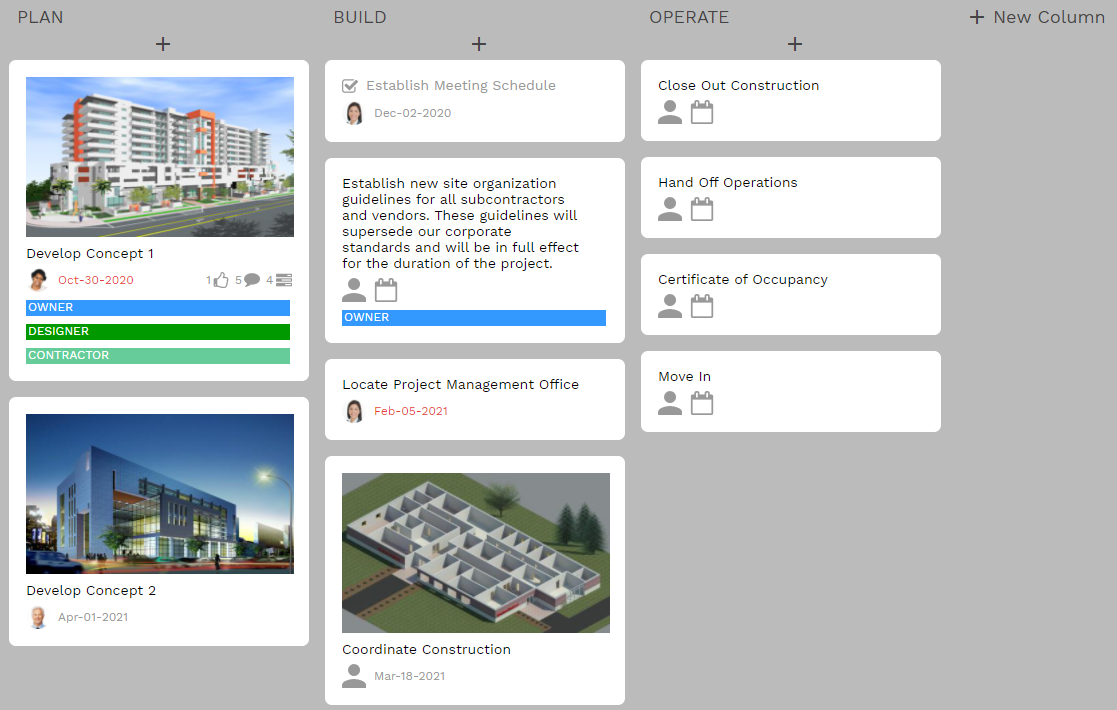
Task: Like the Develop Concept 1 card
Action: coord(219,280)
